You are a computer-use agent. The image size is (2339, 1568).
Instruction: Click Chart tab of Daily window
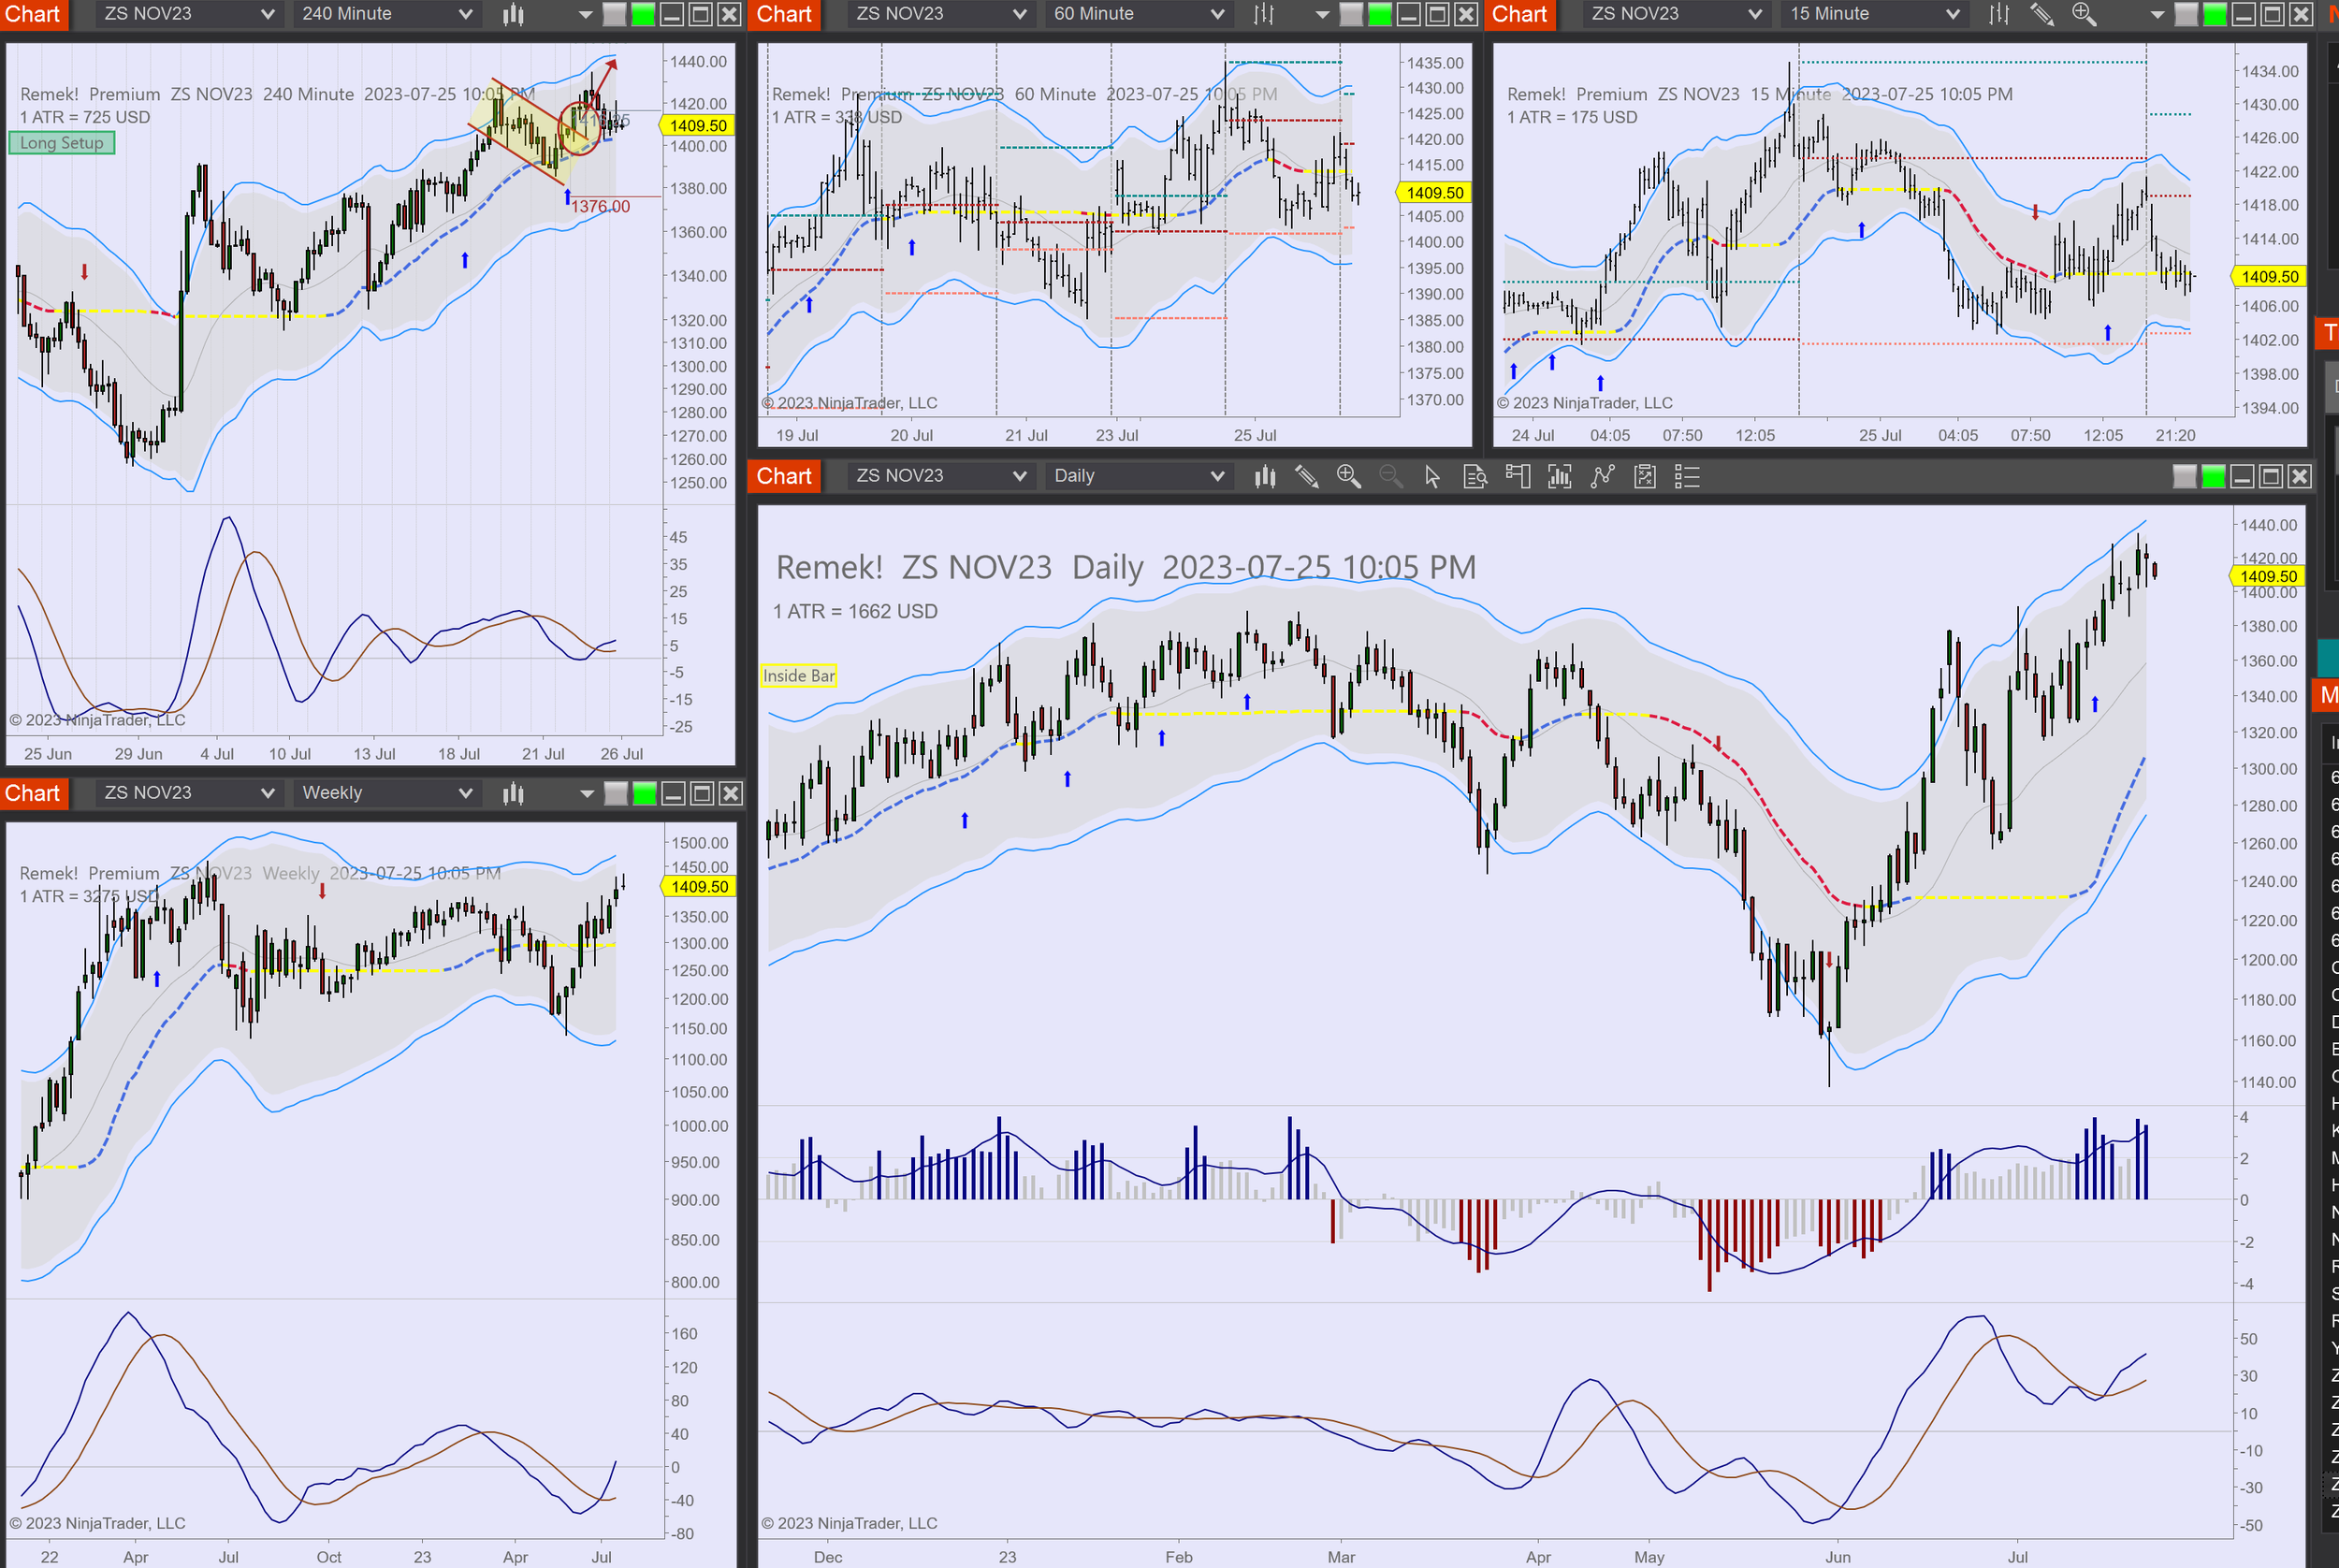pyautogui.click(x=784, y=476)
